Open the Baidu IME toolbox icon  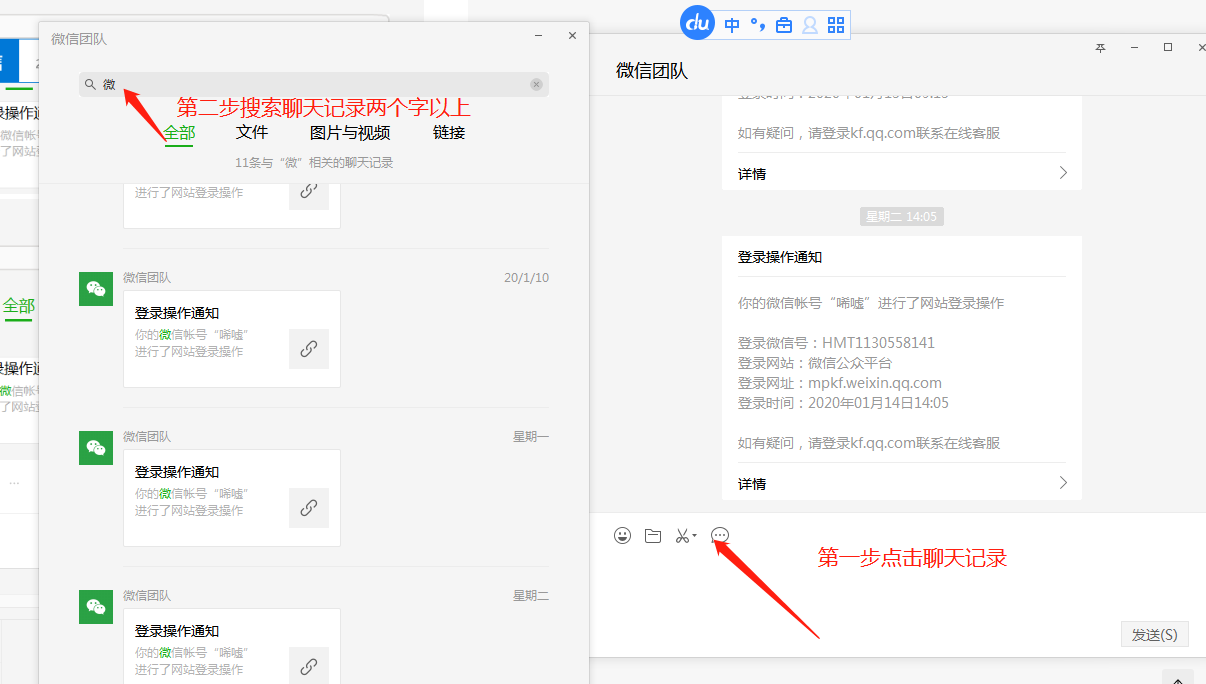click(784, 25)
